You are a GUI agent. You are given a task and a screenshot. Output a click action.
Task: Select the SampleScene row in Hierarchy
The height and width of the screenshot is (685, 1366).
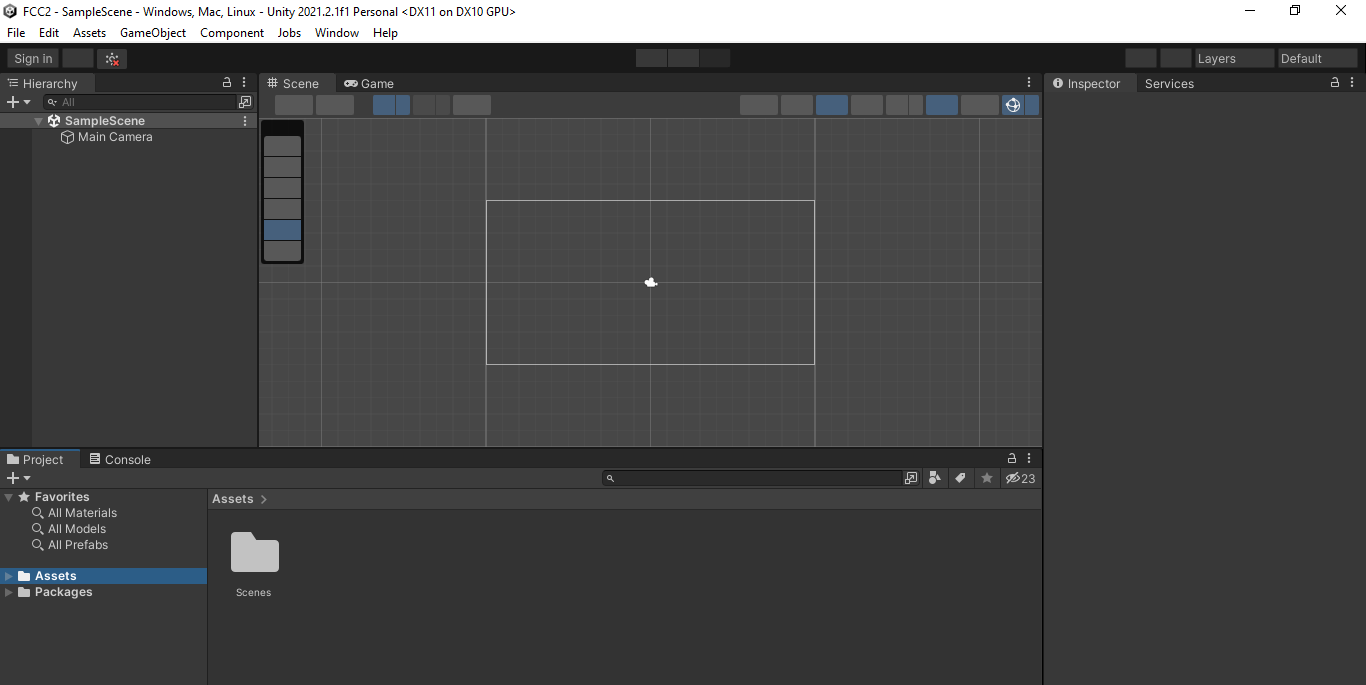point(129,121)
